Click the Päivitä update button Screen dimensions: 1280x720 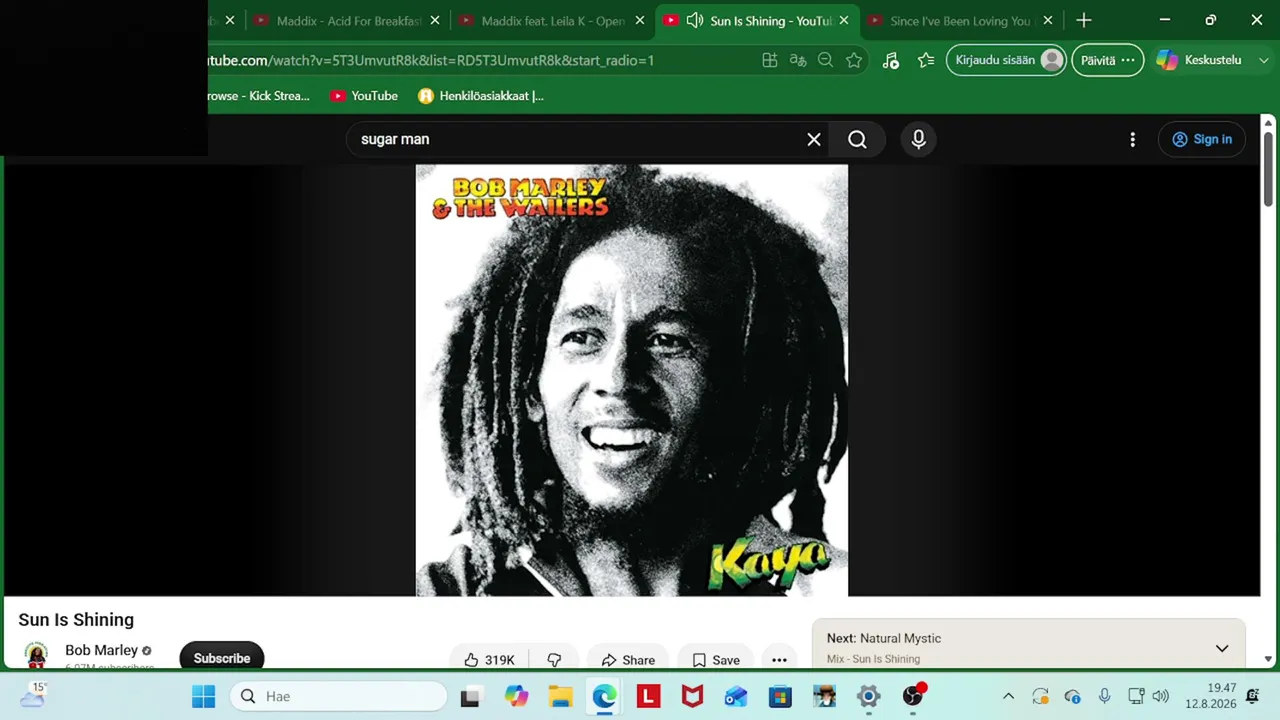pos(1107,60)
